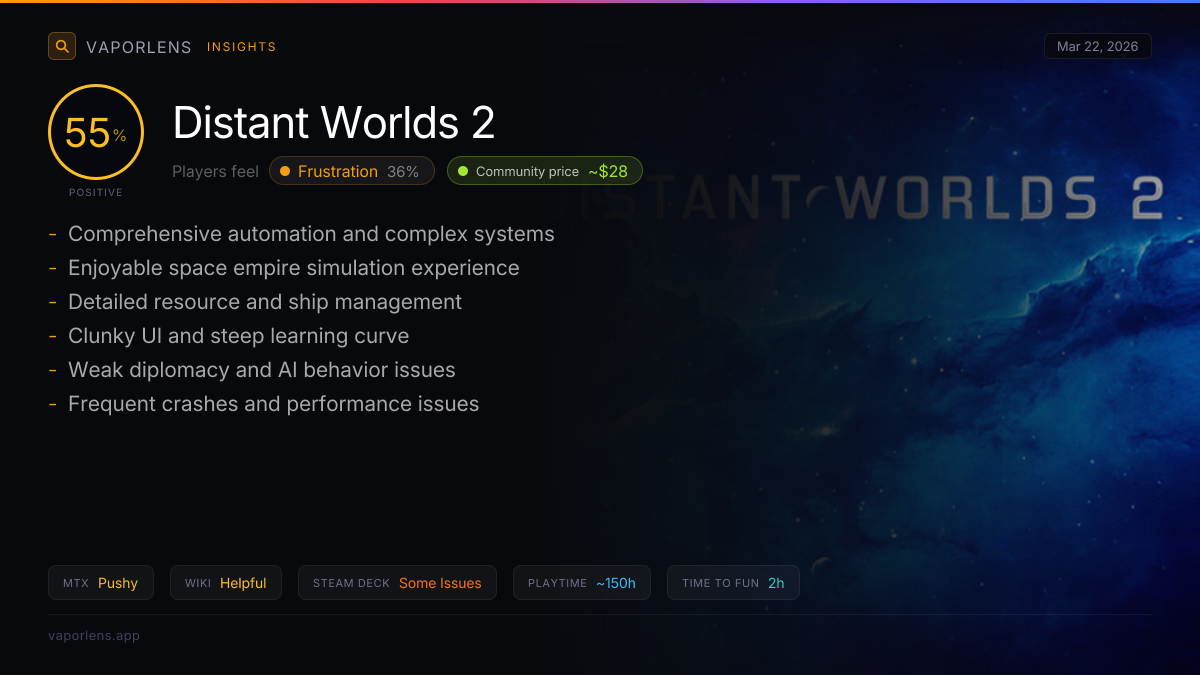1200x675 pixels.
Task: Click the VAPORLENS brand name
Action: [x=139, y=47]
